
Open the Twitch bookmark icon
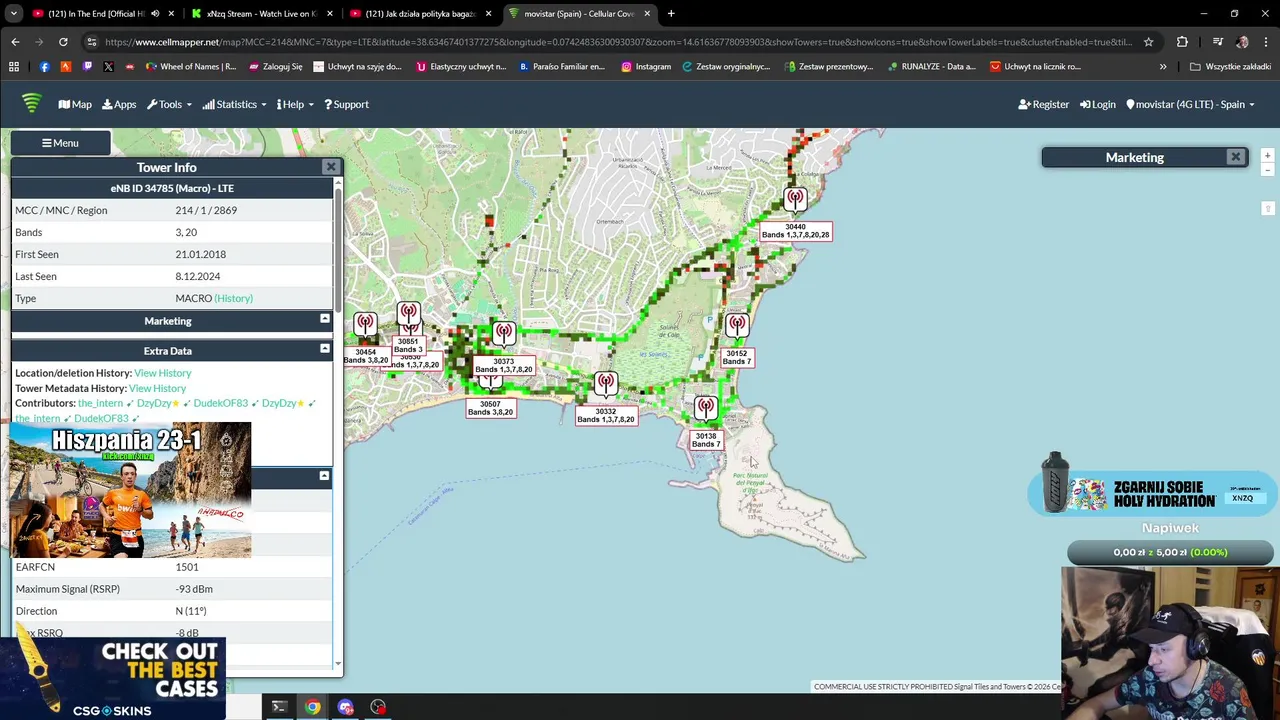[87, 67]
